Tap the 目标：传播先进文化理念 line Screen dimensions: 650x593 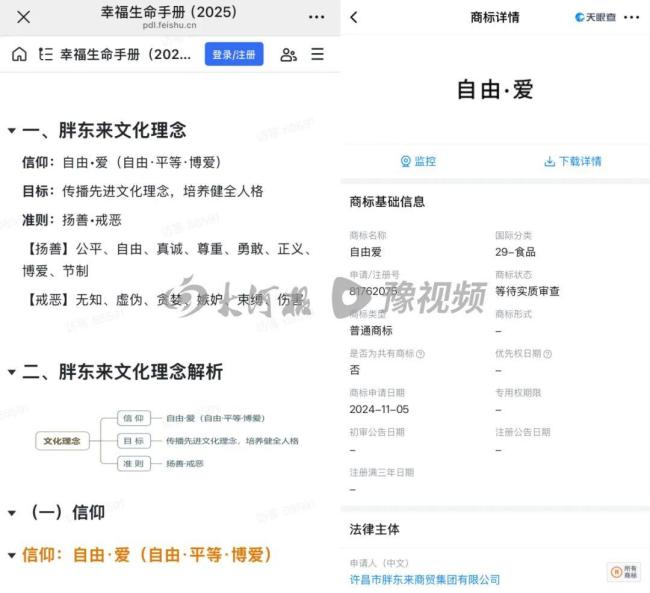click(143, 191)
